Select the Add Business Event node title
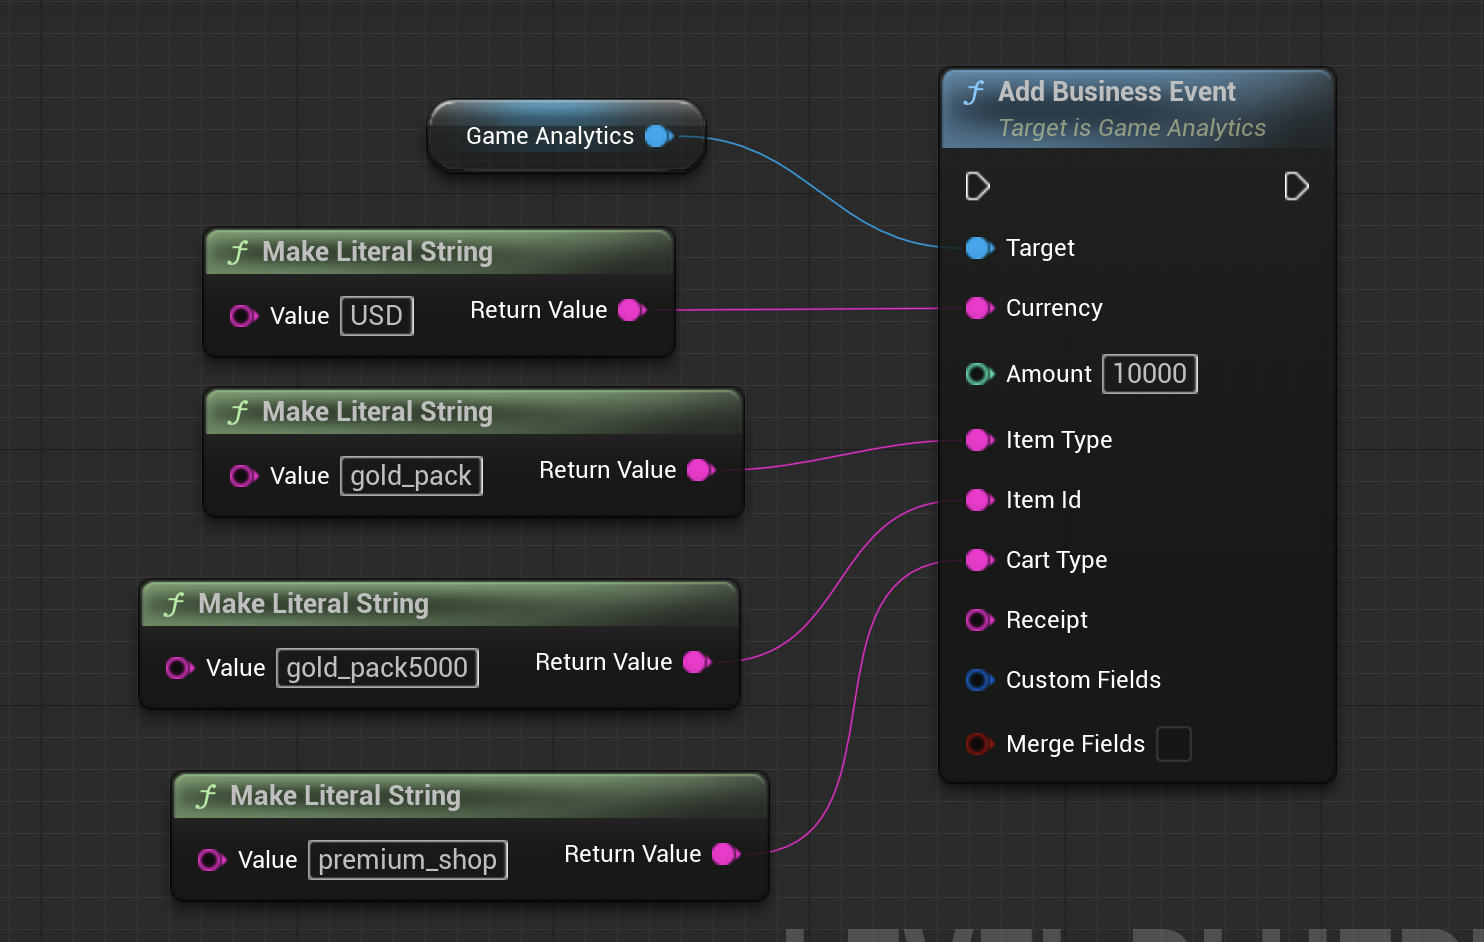 [x=1116, y=92]
